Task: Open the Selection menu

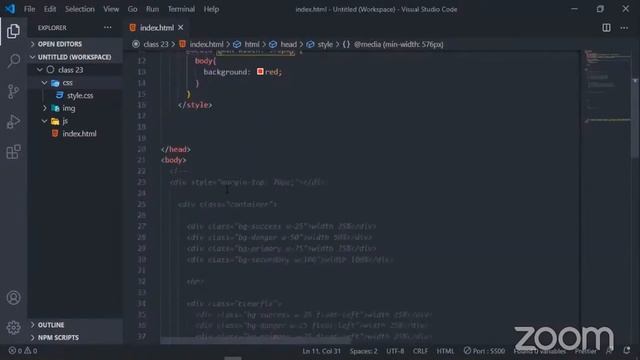Action: 80,9
